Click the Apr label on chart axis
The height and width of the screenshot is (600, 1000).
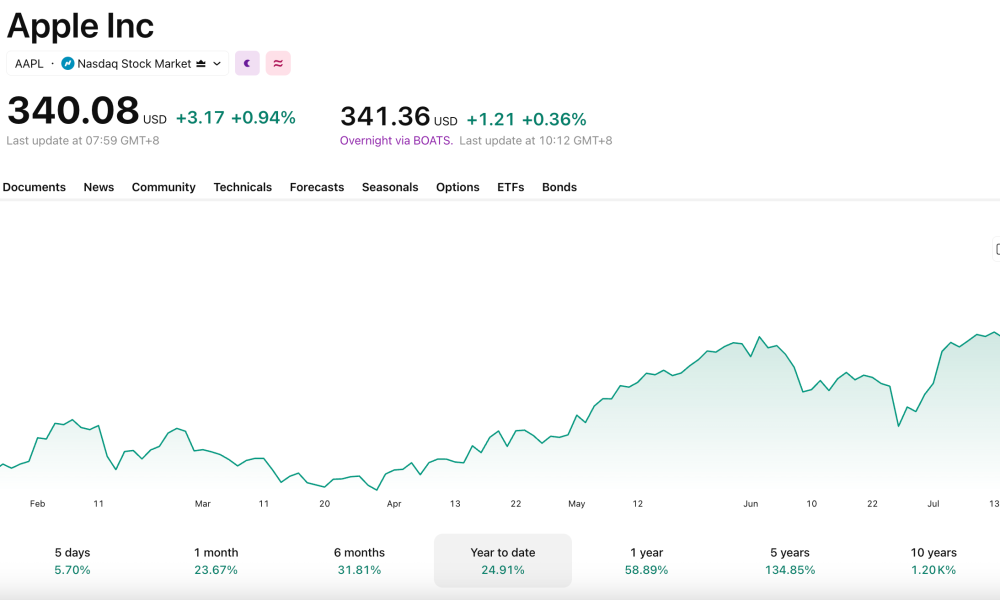coord(394,504)
